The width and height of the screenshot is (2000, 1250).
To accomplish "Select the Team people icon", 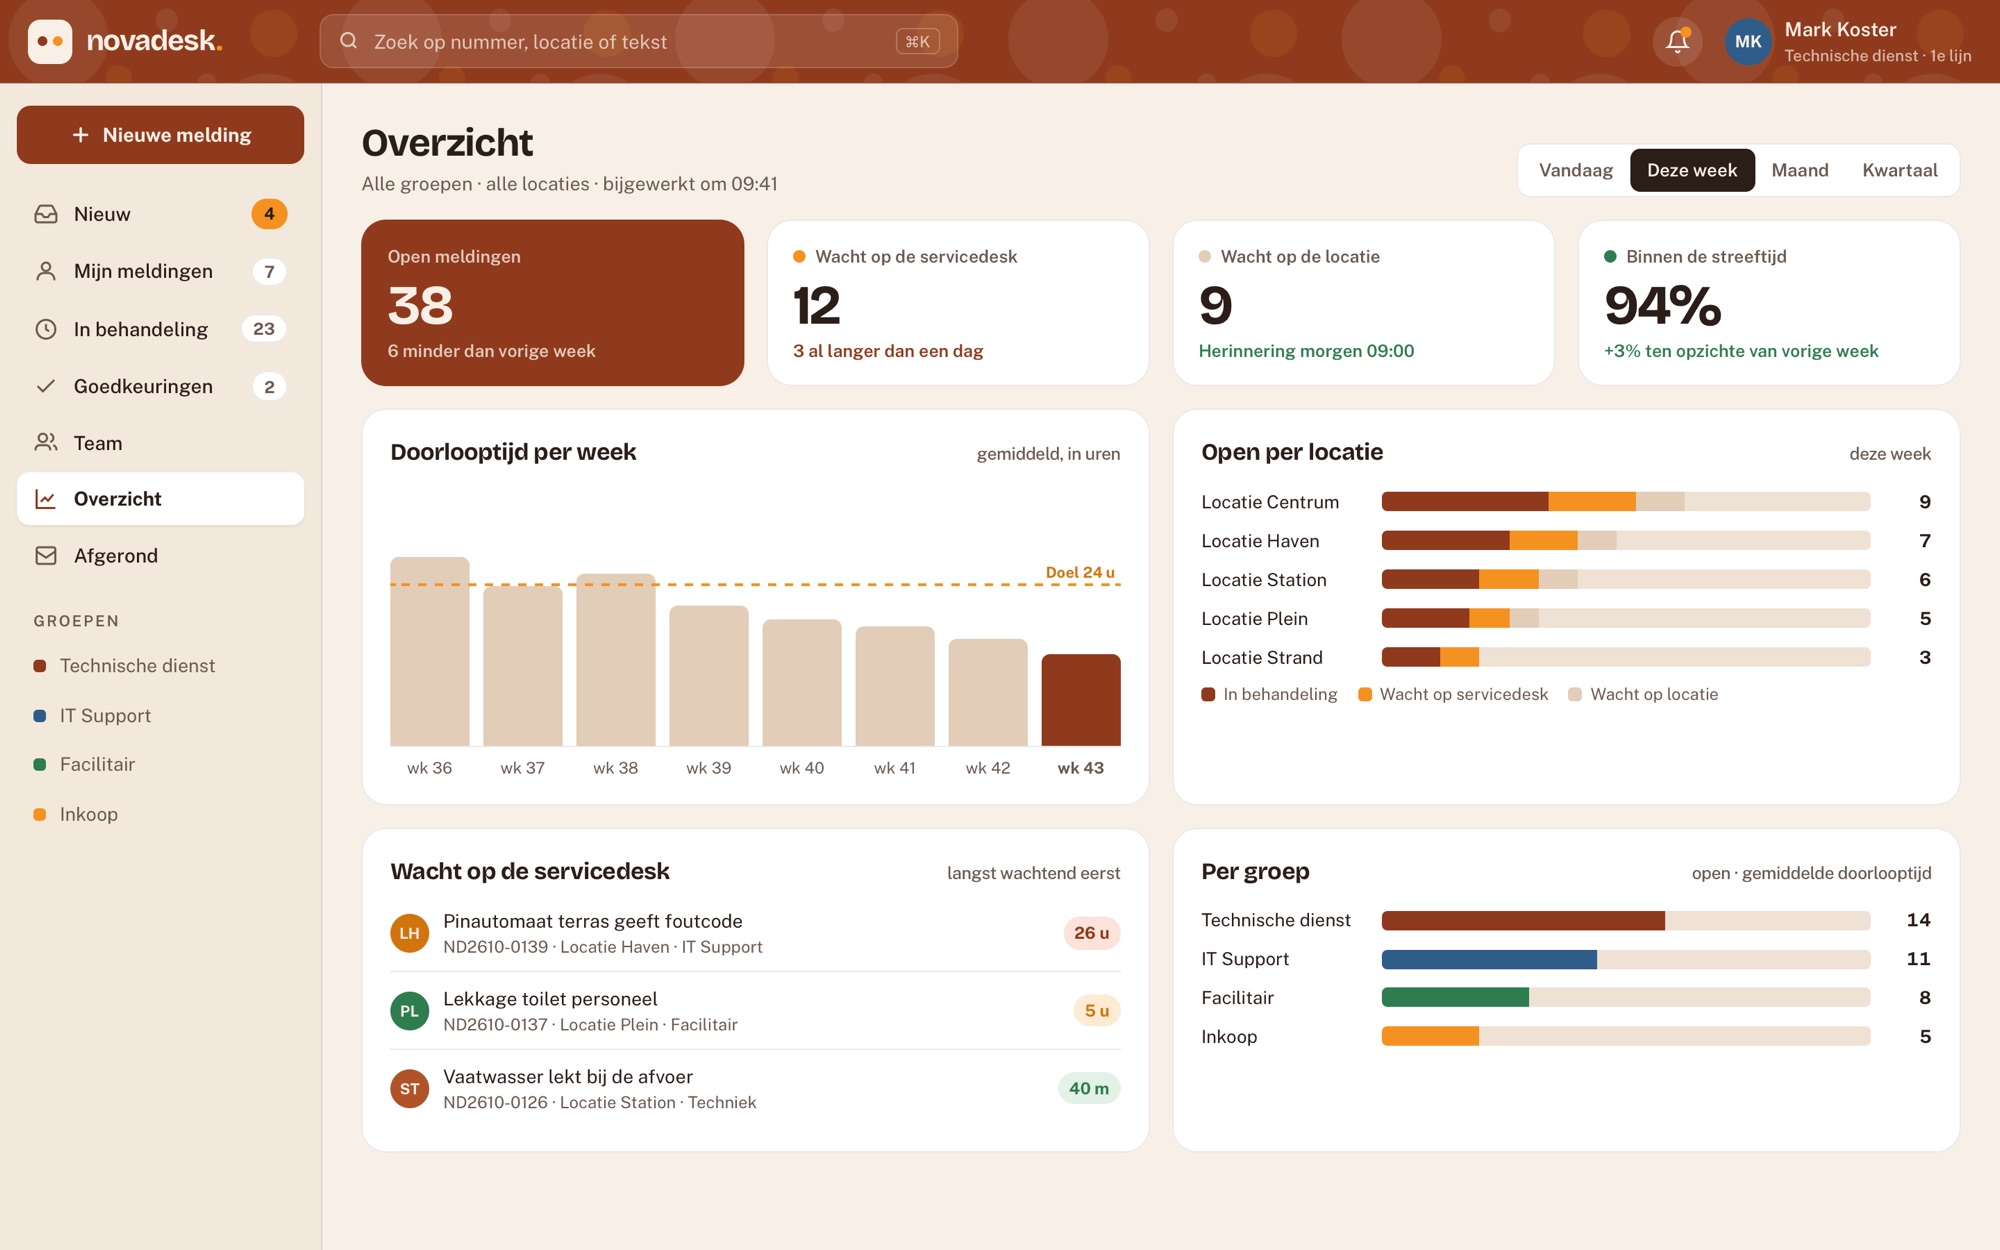I will coord(46,442).
